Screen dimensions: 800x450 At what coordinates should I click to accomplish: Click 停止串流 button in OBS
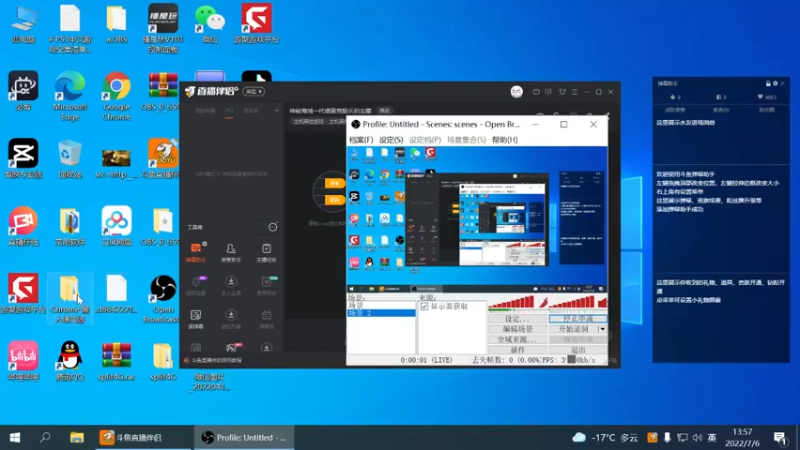coord(578,318)
